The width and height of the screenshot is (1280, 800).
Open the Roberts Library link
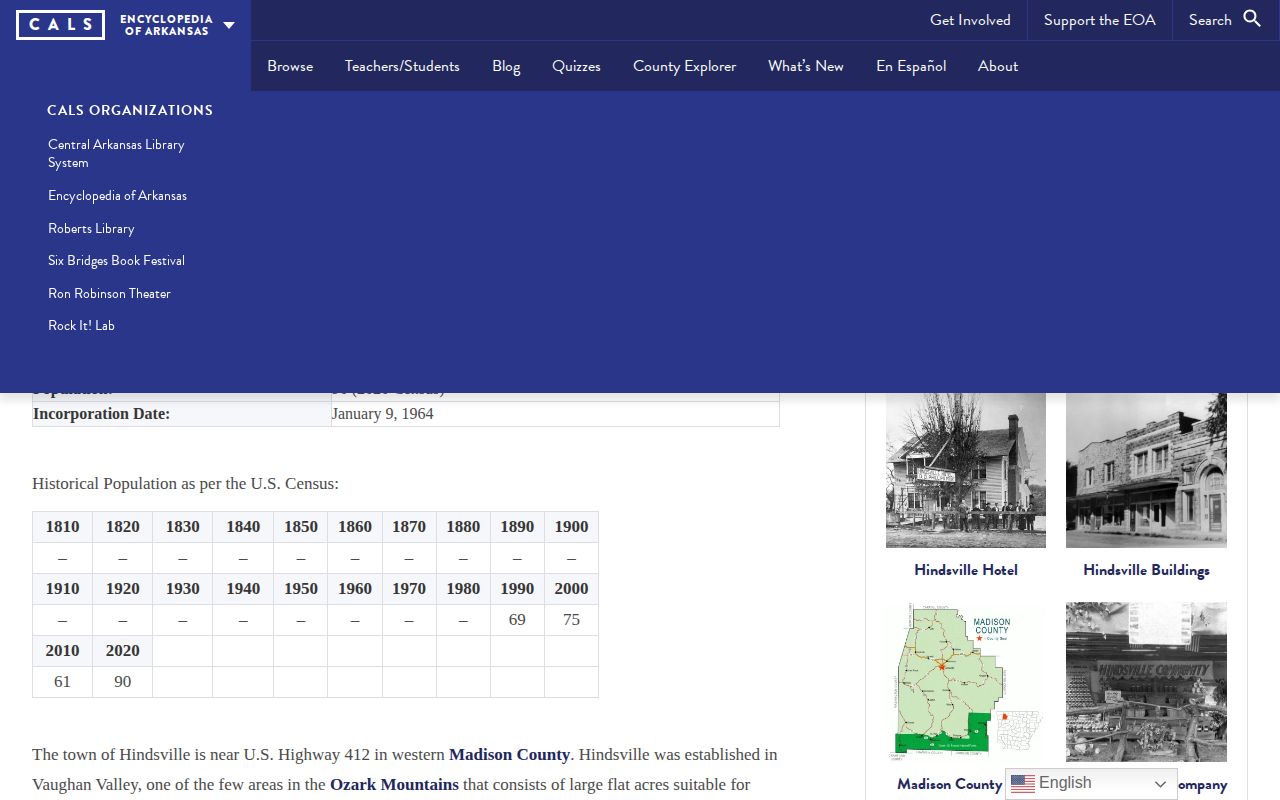tap(91, 228)
